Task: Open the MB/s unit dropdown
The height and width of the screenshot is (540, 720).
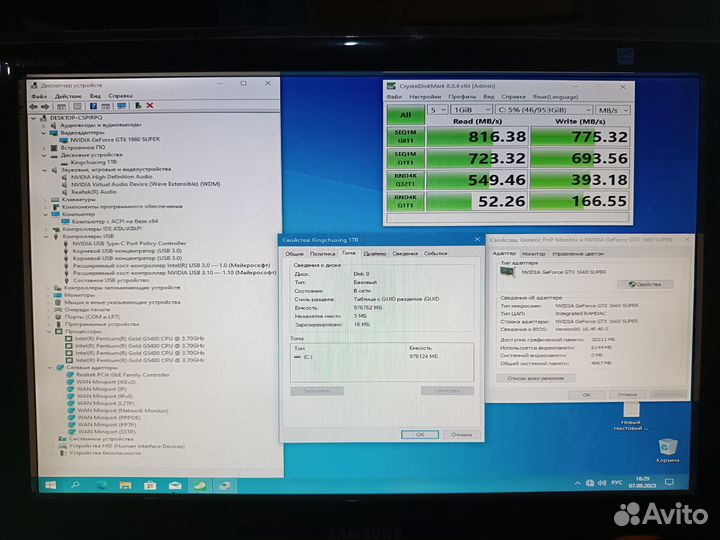Action: (x=613, y=110)
